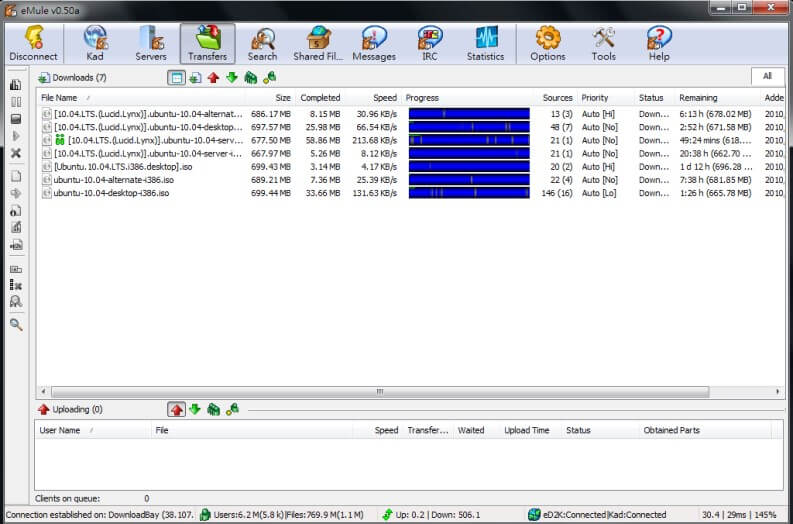Open the Statistics page
The height and width of the screenshot is (524, 793).
click(x=486, y=43)
